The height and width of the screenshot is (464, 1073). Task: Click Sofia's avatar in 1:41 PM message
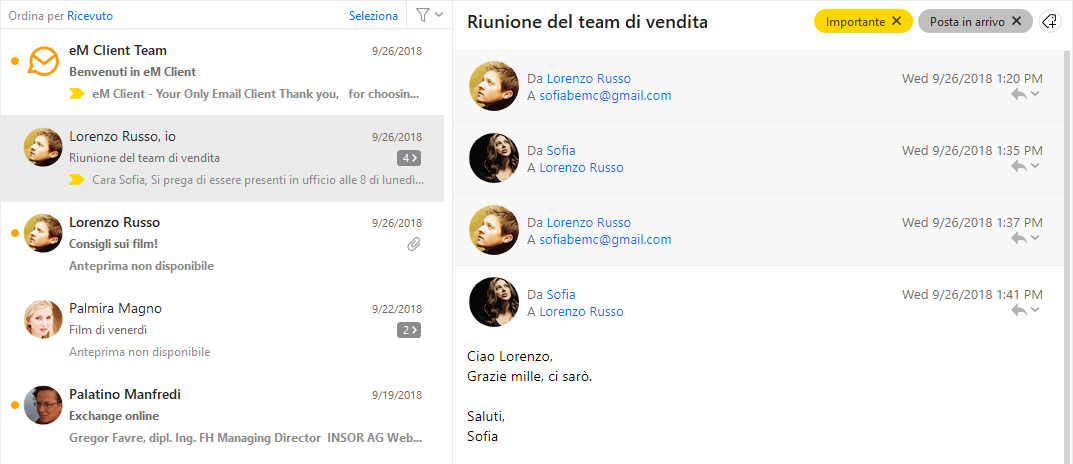[x=494, y=302]
